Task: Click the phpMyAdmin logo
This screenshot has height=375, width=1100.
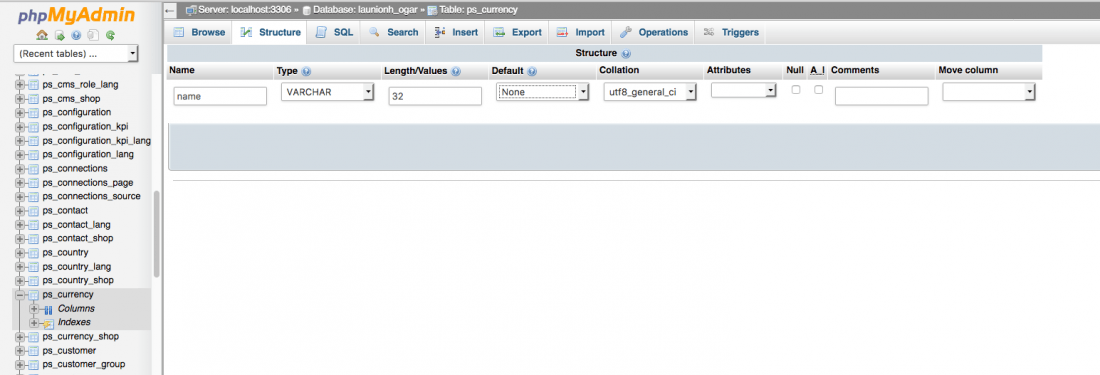Action: [76, 15]
